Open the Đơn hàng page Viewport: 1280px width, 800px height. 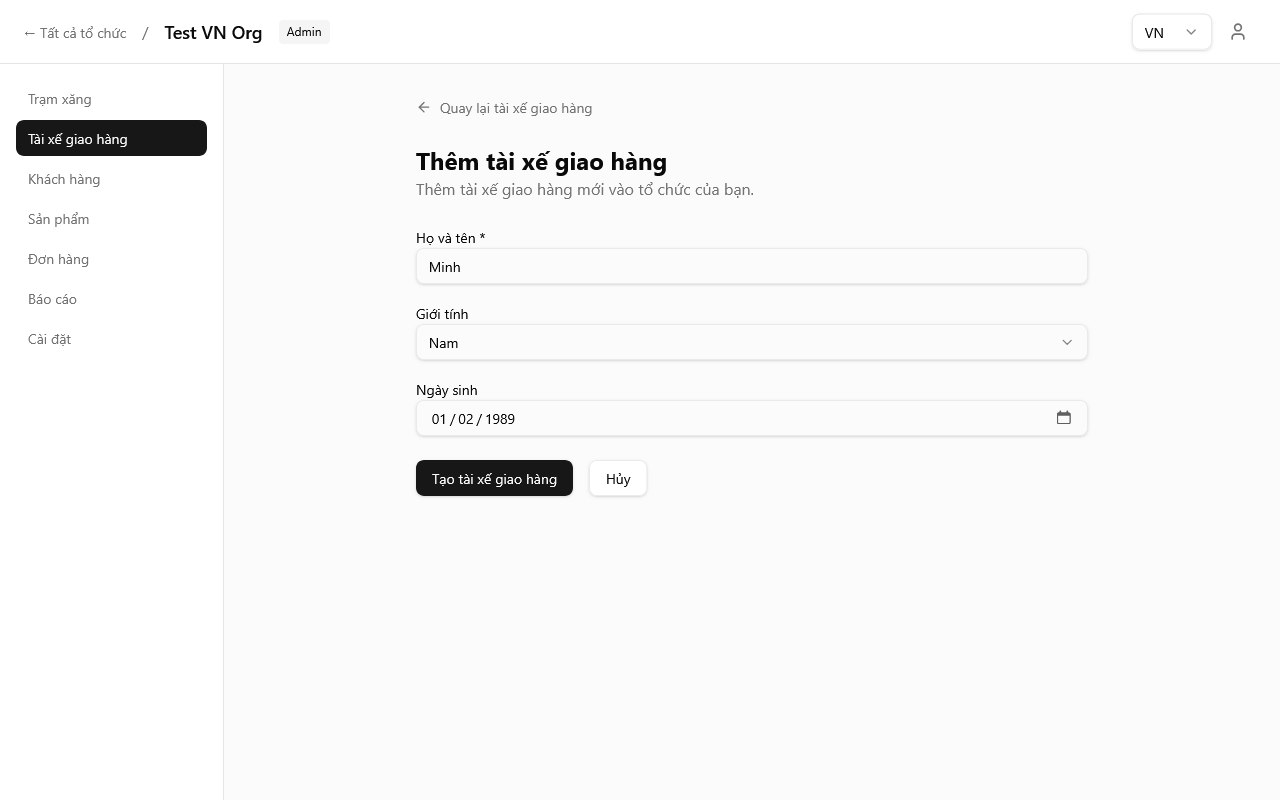(x=59, y=259)
